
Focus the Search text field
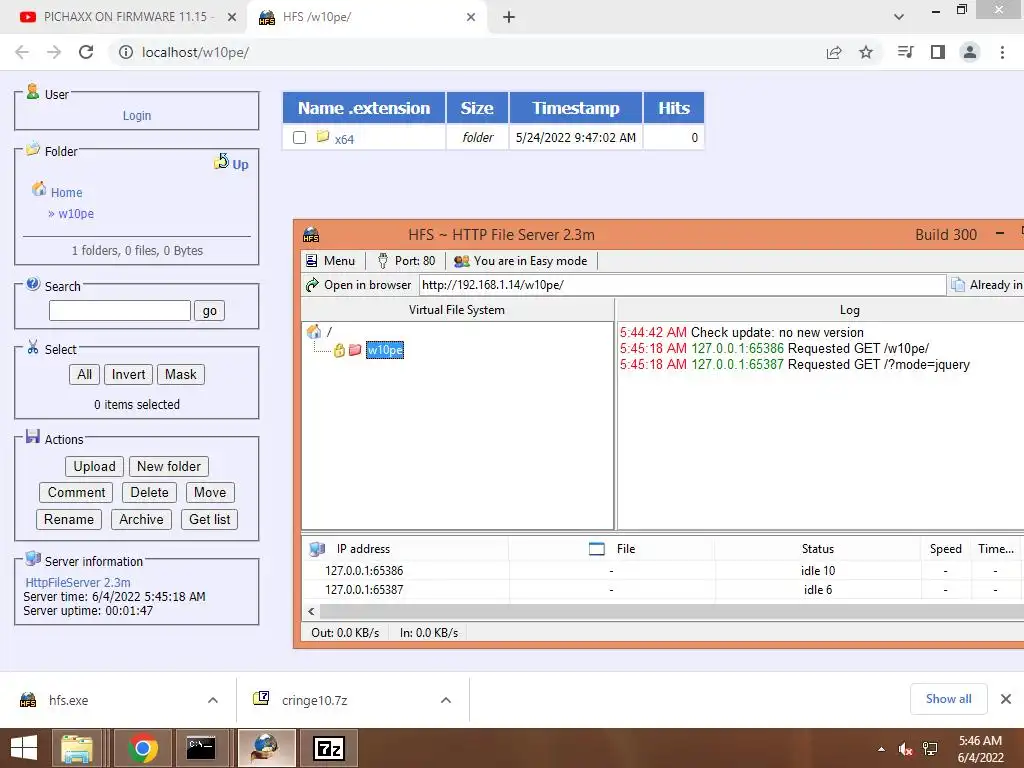pyautogui.click(x=120, y=310)
